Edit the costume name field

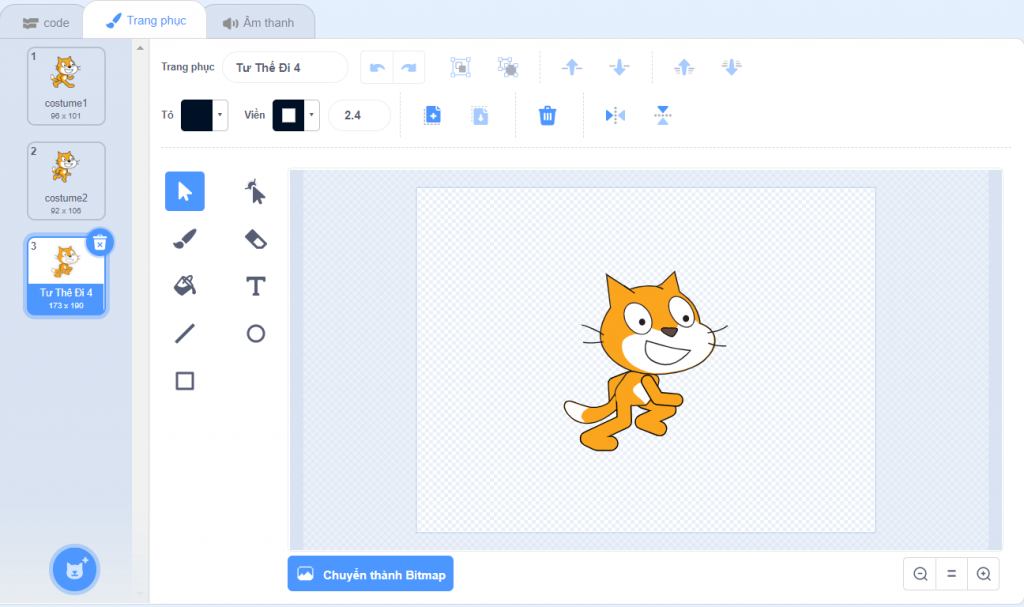tap(285, 67)
